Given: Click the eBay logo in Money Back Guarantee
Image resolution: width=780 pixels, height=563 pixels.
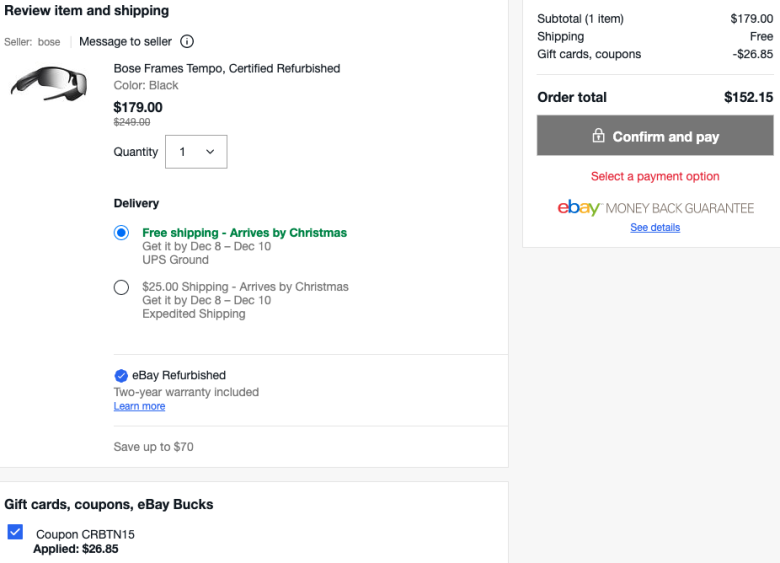Looking at the screenshot, I should point(579,207).
